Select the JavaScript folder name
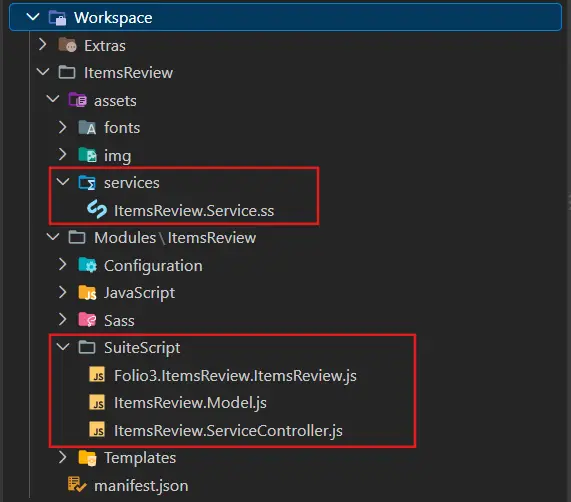Image resolution: width=571 pixels, height=502 pixels. pos(139,293)
